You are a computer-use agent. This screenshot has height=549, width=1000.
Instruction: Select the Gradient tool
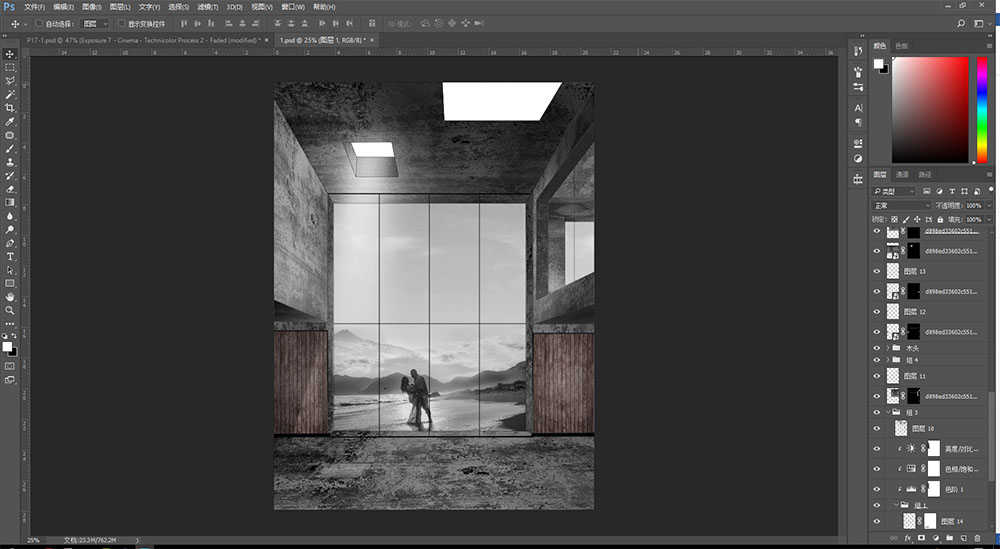click(10, 202)
